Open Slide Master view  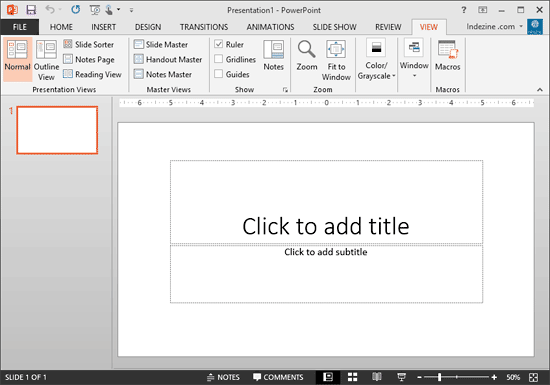tap(161, 45)
